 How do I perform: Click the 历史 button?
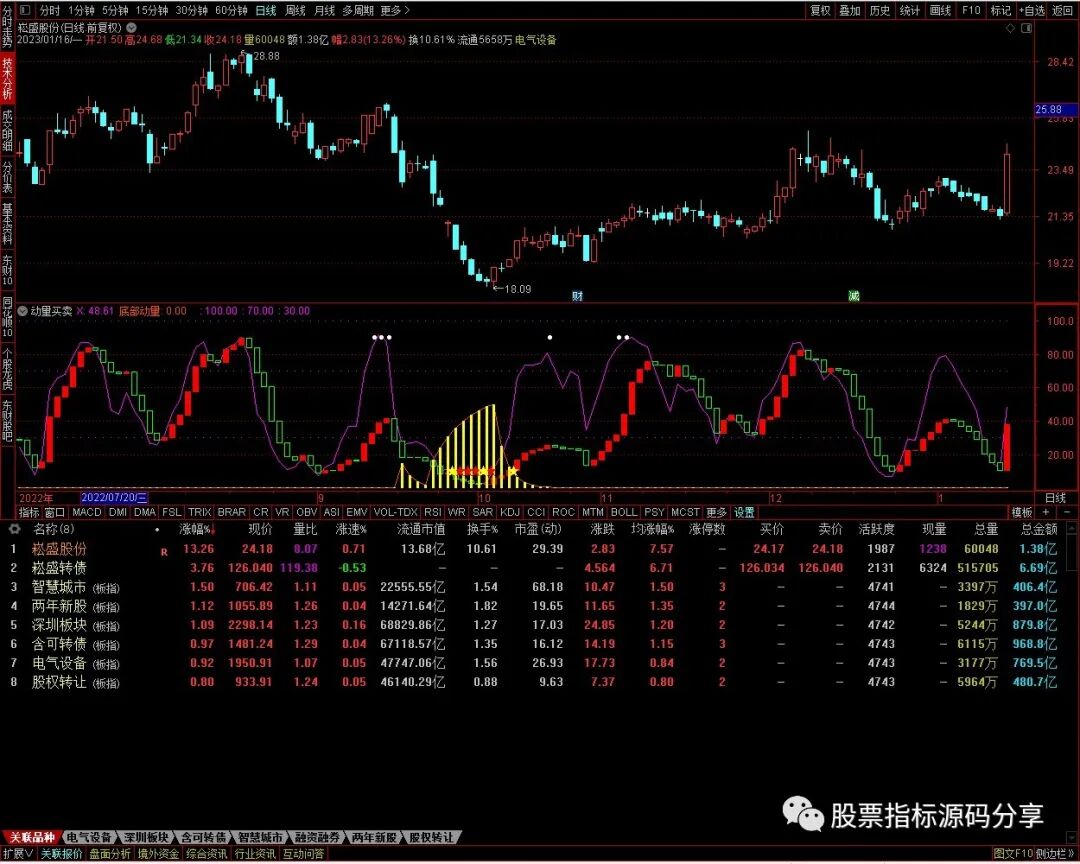coord(880,10)
